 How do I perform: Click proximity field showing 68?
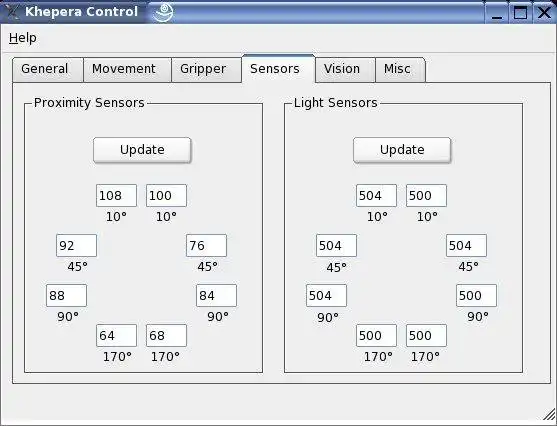pyautogui.click(x=166, y=335)
